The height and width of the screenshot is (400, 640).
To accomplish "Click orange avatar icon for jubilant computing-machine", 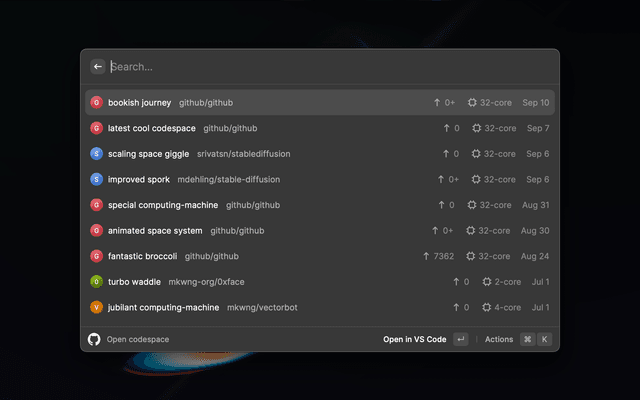I will (96, 307).
